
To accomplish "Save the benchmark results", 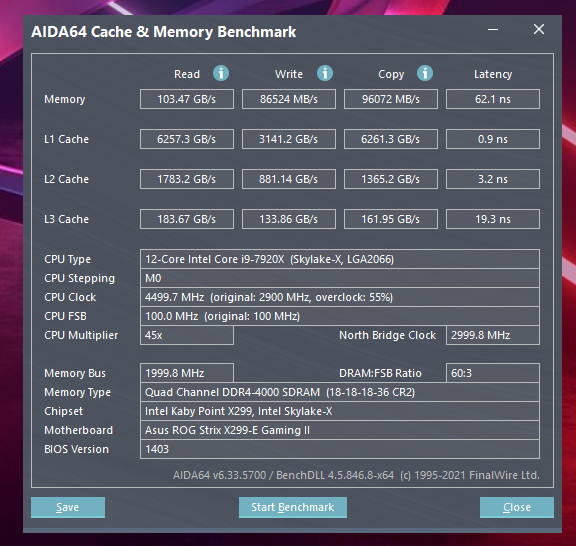I will pos(68,507).
